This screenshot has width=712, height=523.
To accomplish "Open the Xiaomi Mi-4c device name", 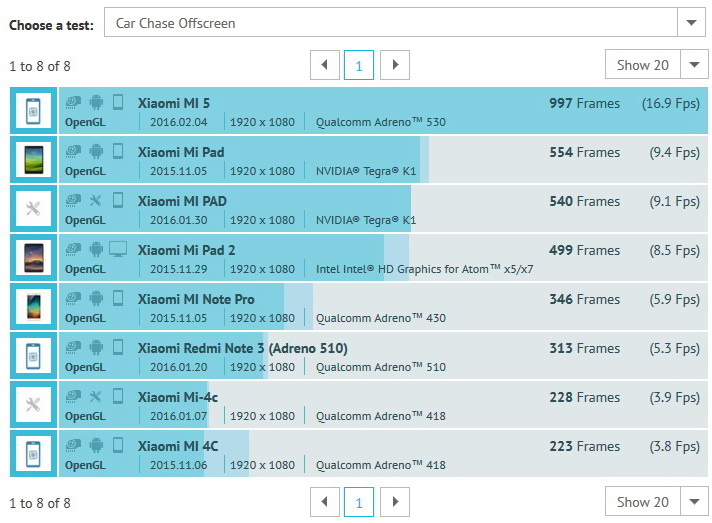I will click(178, 397).
